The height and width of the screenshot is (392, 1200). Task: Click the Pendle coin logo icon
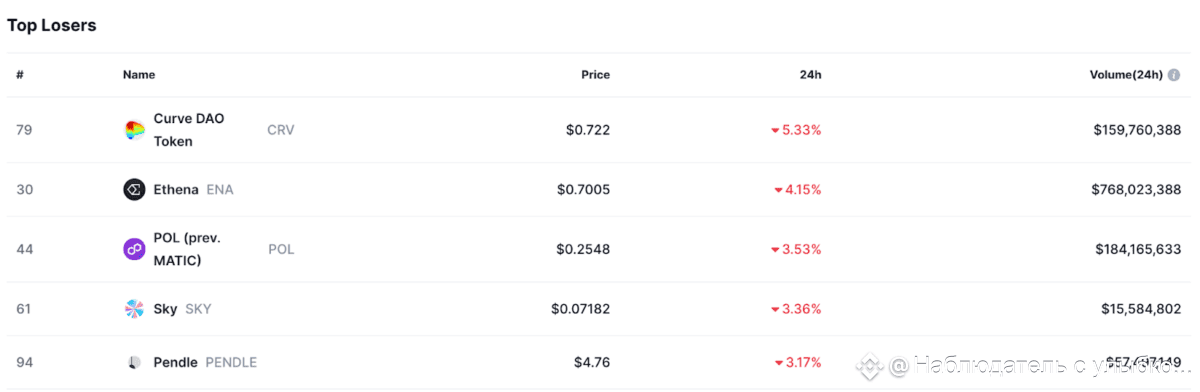click(134, 362)
